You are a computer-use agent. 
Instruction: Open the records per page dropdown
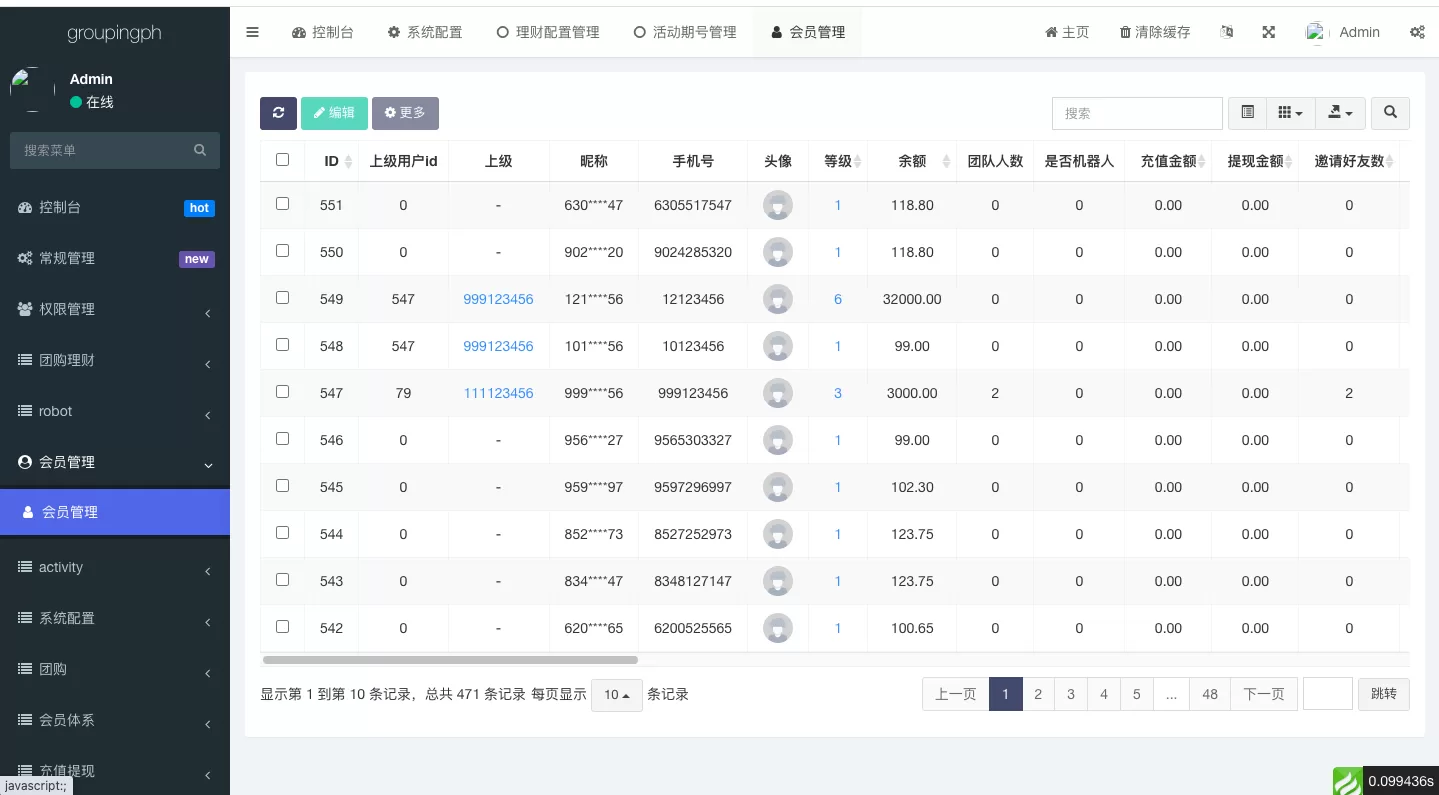coord(616,695)
